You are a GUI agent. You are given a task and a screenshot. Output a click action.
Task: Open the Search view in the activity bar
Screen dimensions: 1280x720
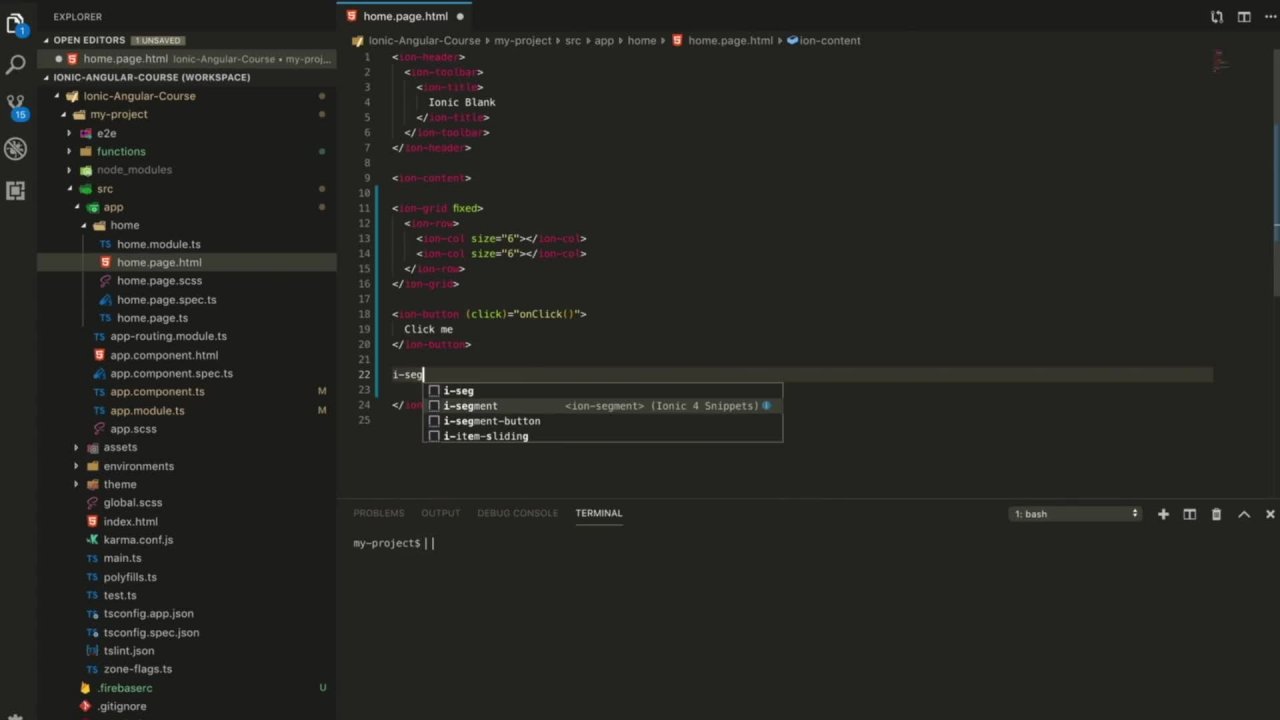[x=15, y=62]
